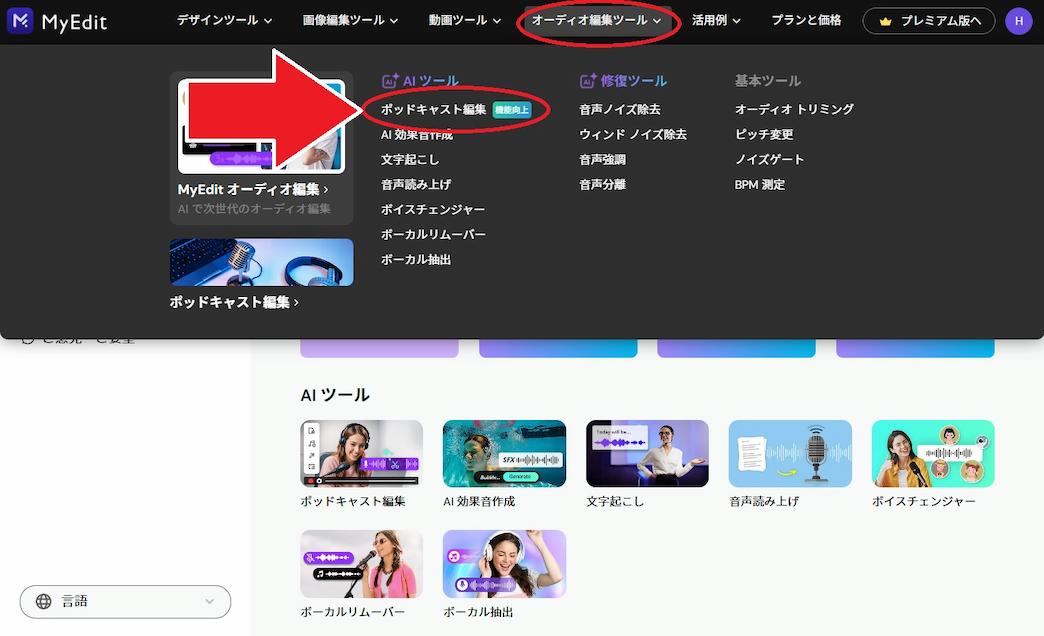Open the 音声読み上げ microphone thumbnail

[x=790, y=454]
